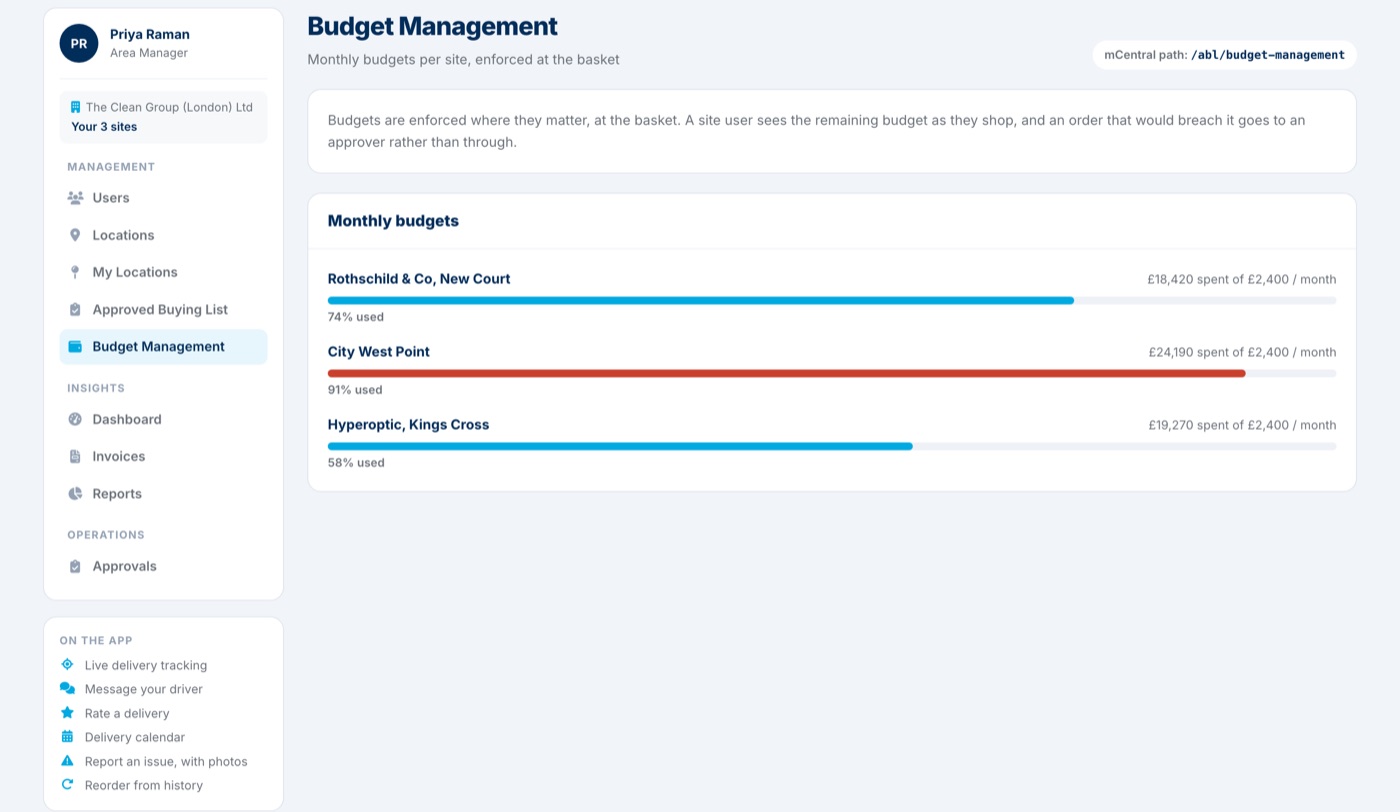
Task: Click the PR profile avatar
Action: [x=79, y=44]
